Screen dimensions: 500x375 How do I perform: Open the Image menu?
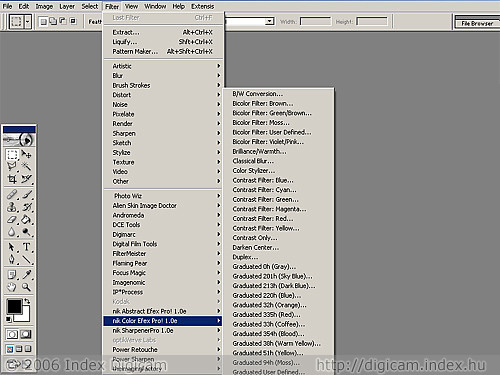click(x=44, y=7)
